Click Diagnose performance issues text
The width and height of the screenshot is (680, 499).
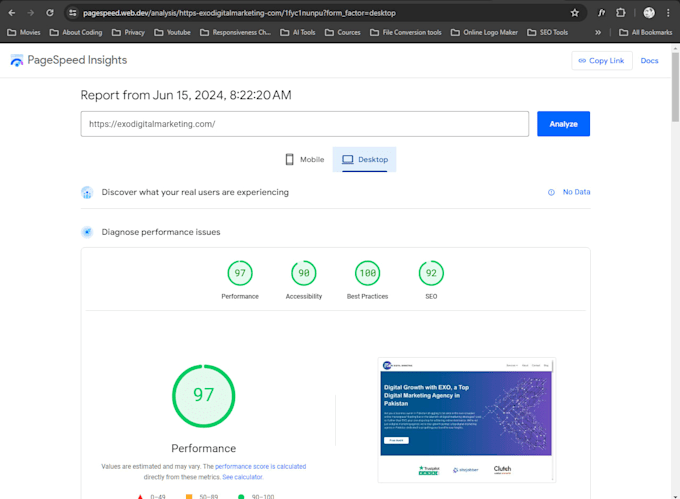pyautogui.click(x=161, y=232)
